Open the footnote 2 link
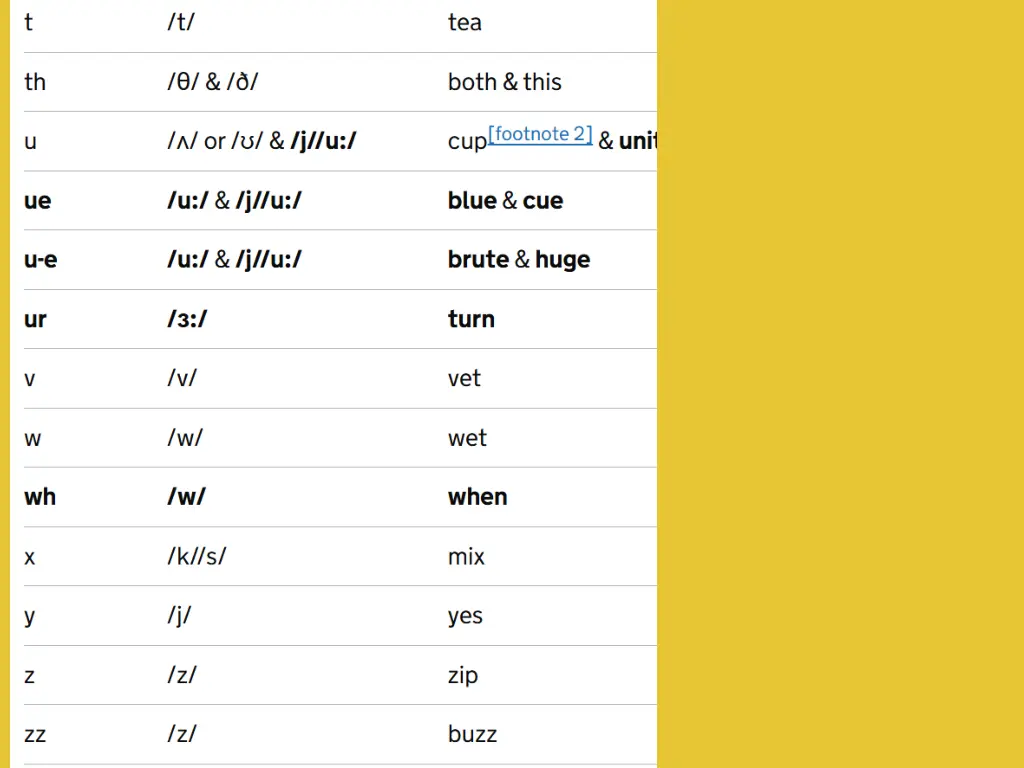This screenshot has height=768, width=1024. [x=540, y=134]
